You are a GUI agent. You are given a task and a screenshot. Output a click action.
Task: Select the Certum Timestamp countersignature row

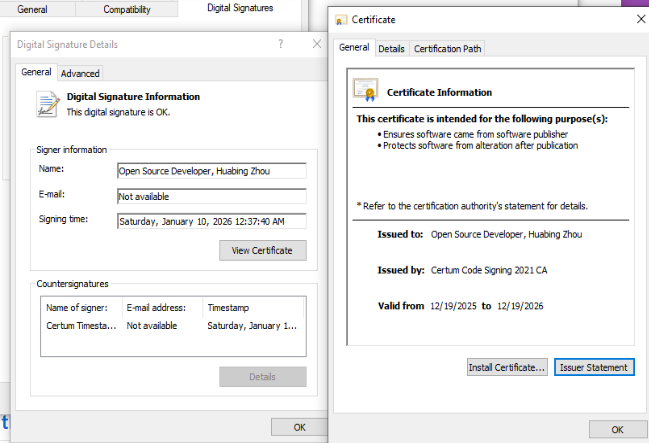173,326
